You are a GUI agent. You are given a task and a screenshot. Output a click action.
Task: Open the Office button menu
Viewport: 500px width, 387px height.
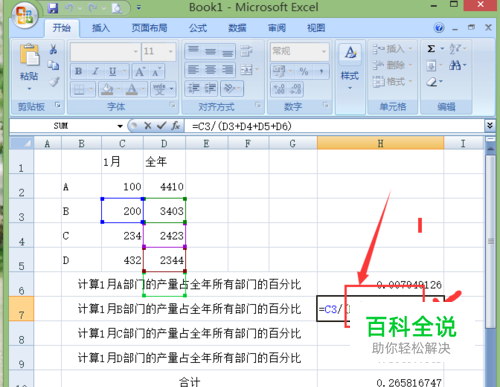pyautogui.click(x=24, y=15)
